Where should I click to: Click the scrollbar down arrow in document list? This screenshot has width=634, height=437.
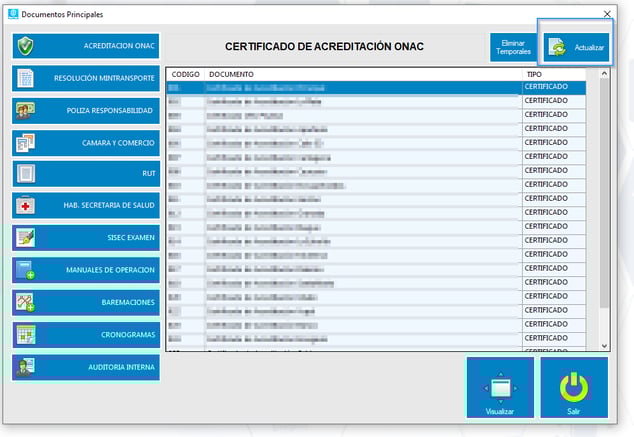tap(603, 345)
